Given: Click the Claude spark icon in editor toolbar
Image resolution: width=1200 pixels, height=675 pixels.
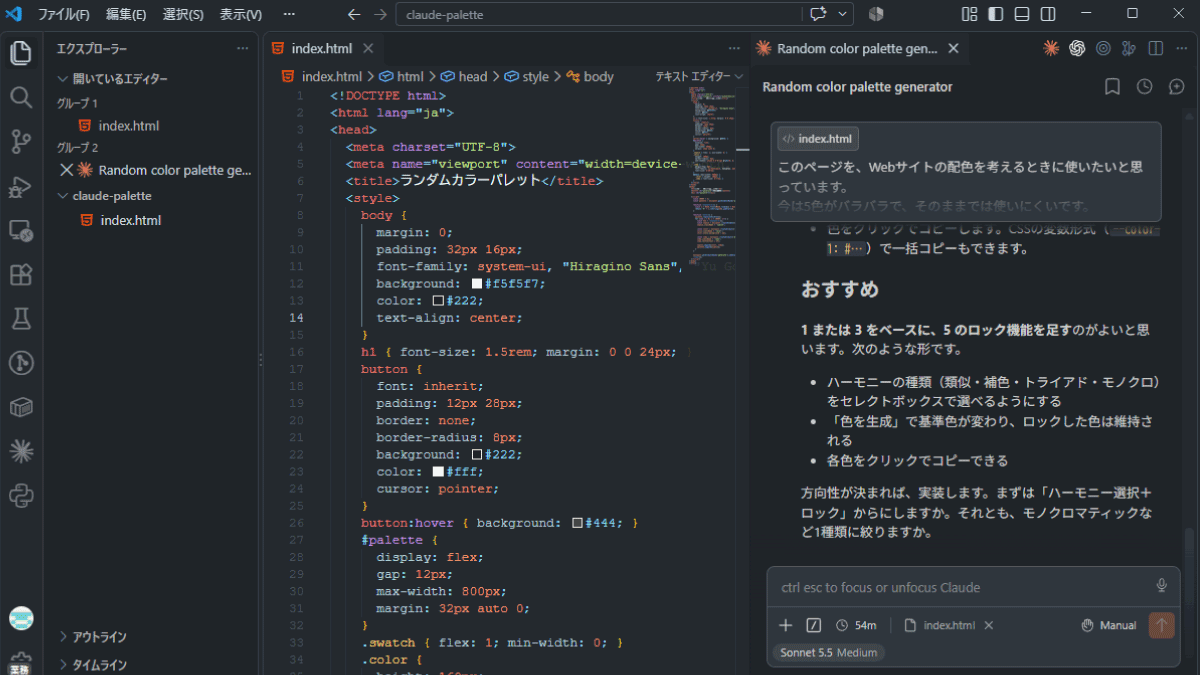Looking at the screenshot, I should click(x=1051, y=48).
